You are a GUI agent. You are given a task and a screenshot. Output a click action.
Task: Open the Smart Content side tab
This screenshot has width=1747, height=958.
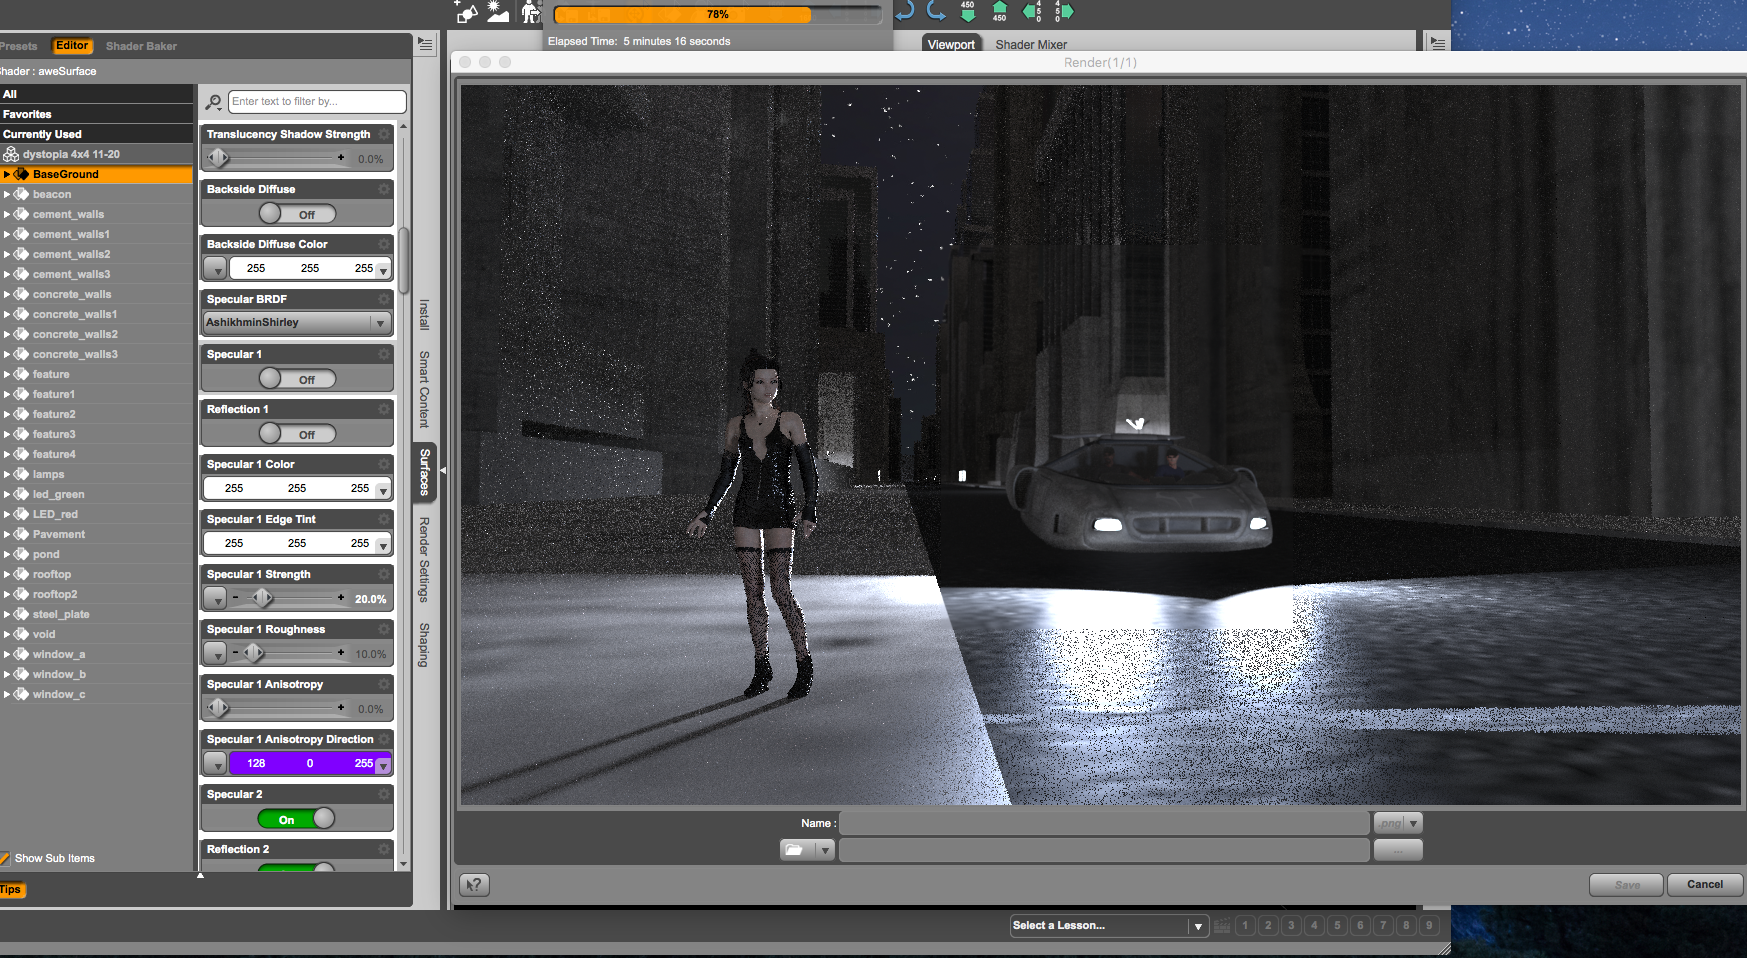pos(424,389)
